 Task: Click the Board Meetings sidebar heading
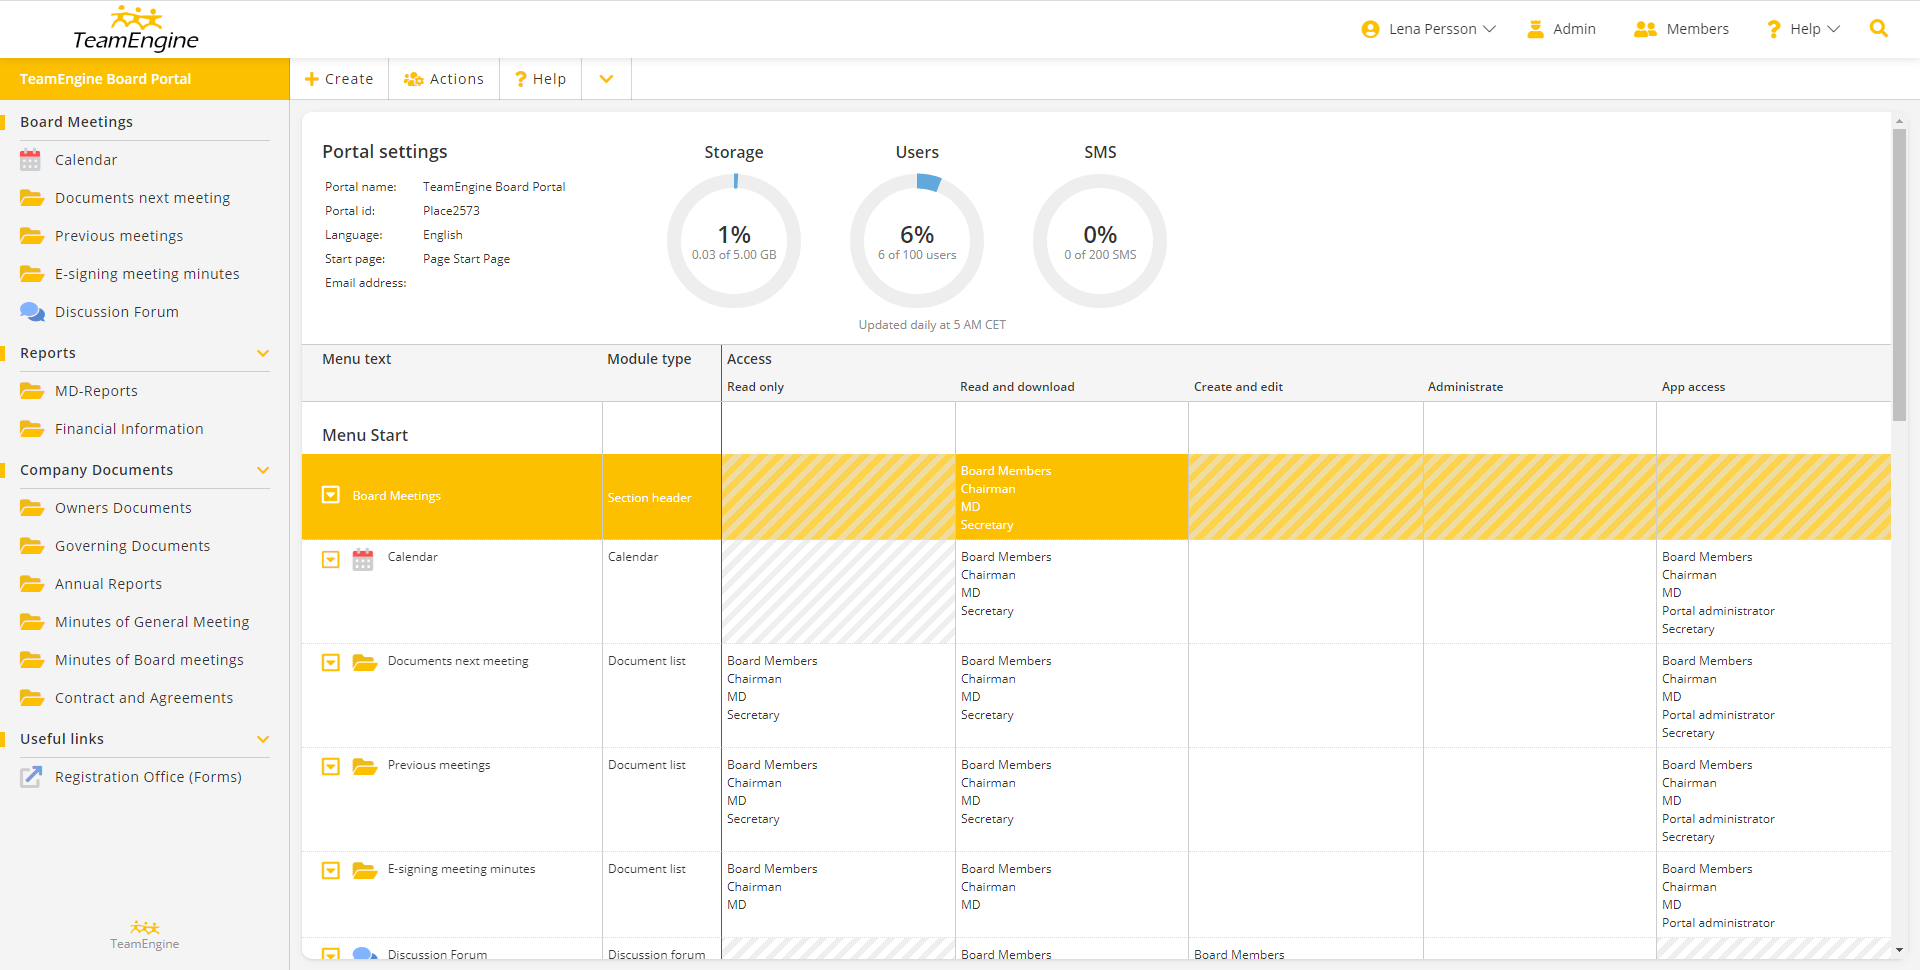coord(76,122)
